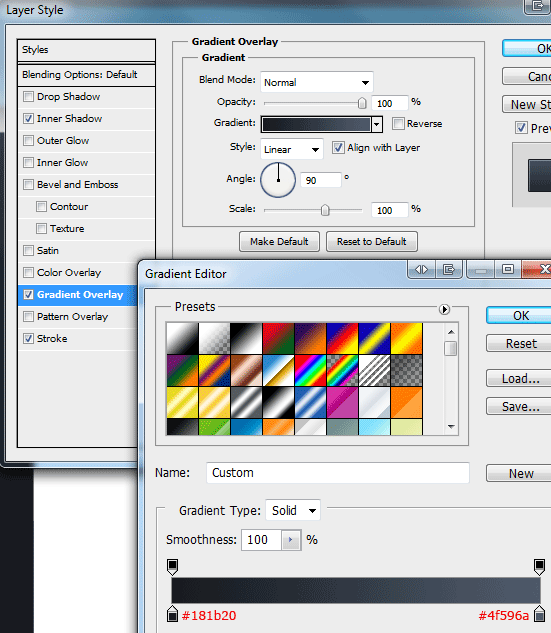
Task: Click the Angle dial control
Action: tap(278, 180)
